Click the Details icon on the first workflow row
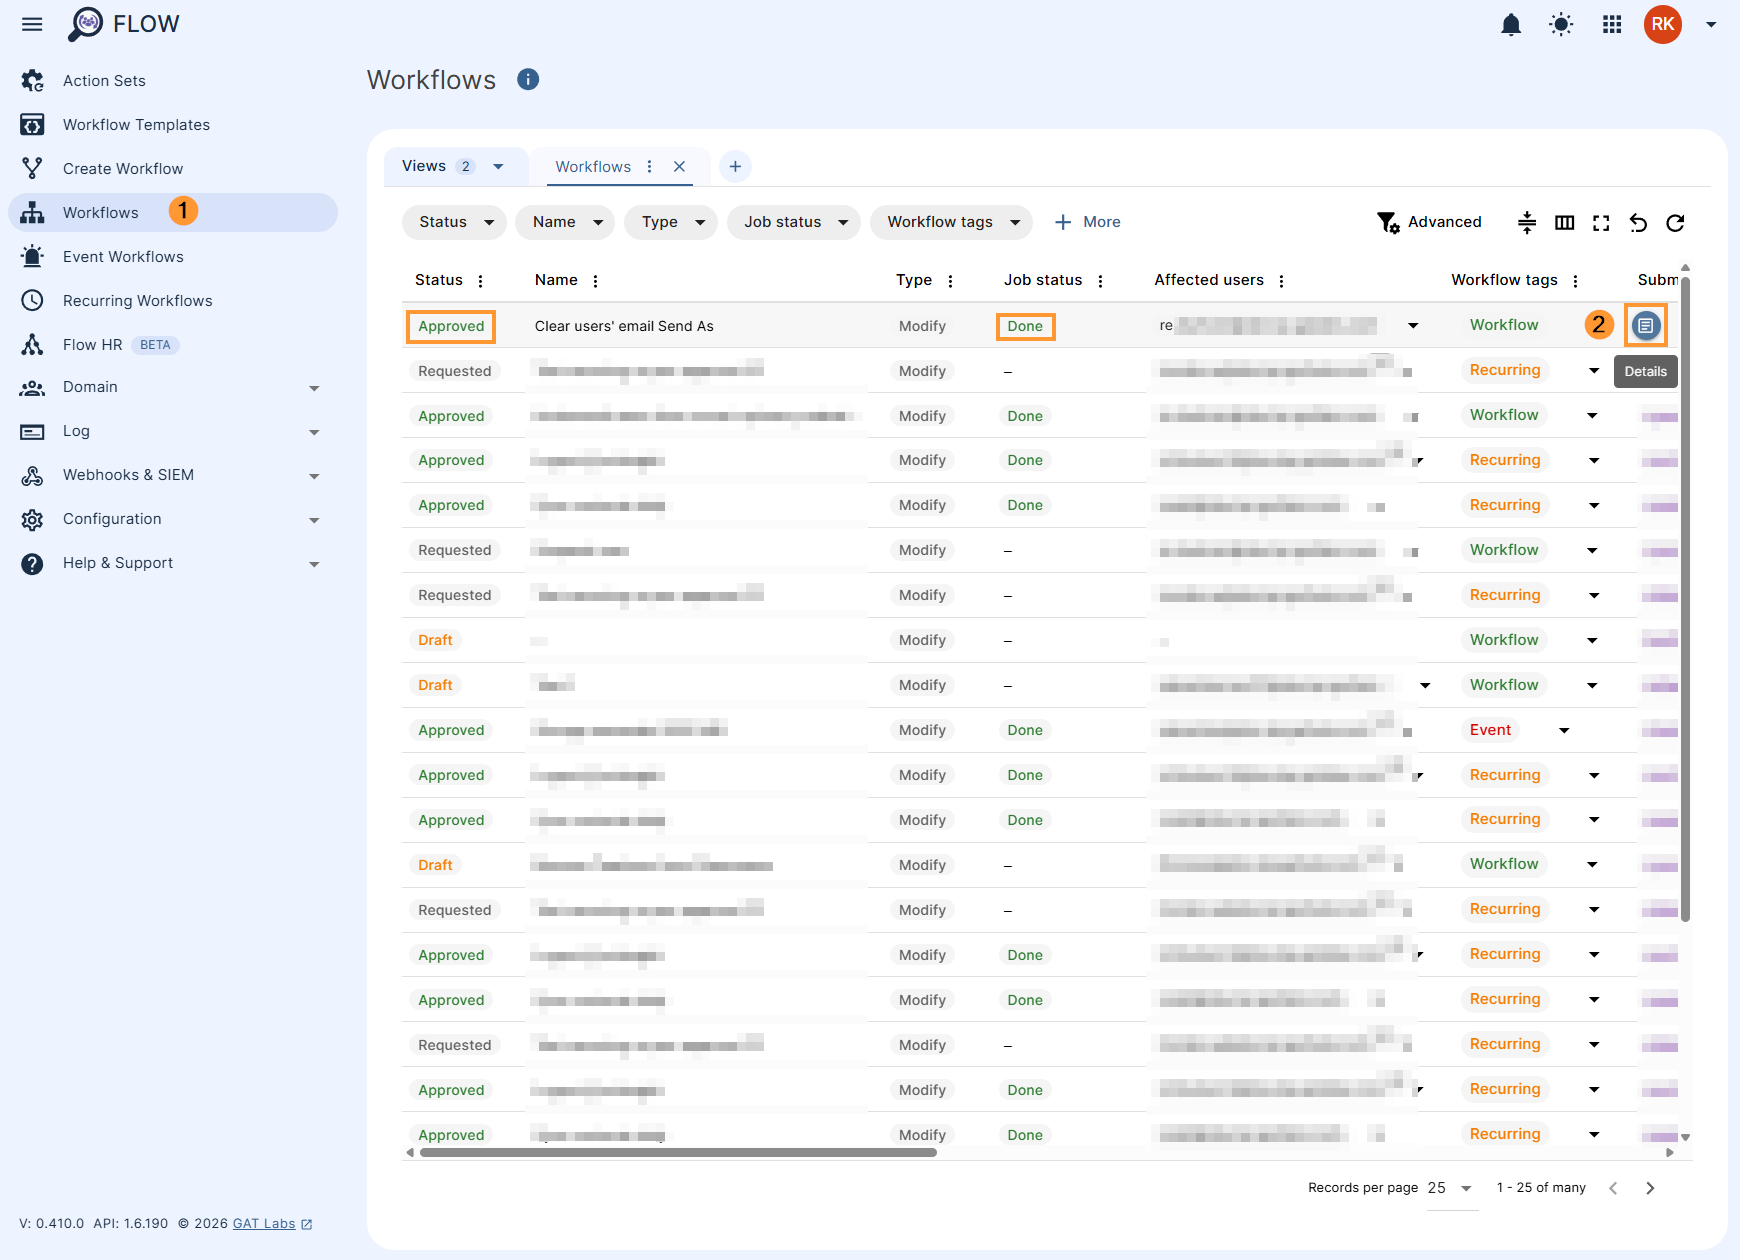 click(x=1646, y=325)
